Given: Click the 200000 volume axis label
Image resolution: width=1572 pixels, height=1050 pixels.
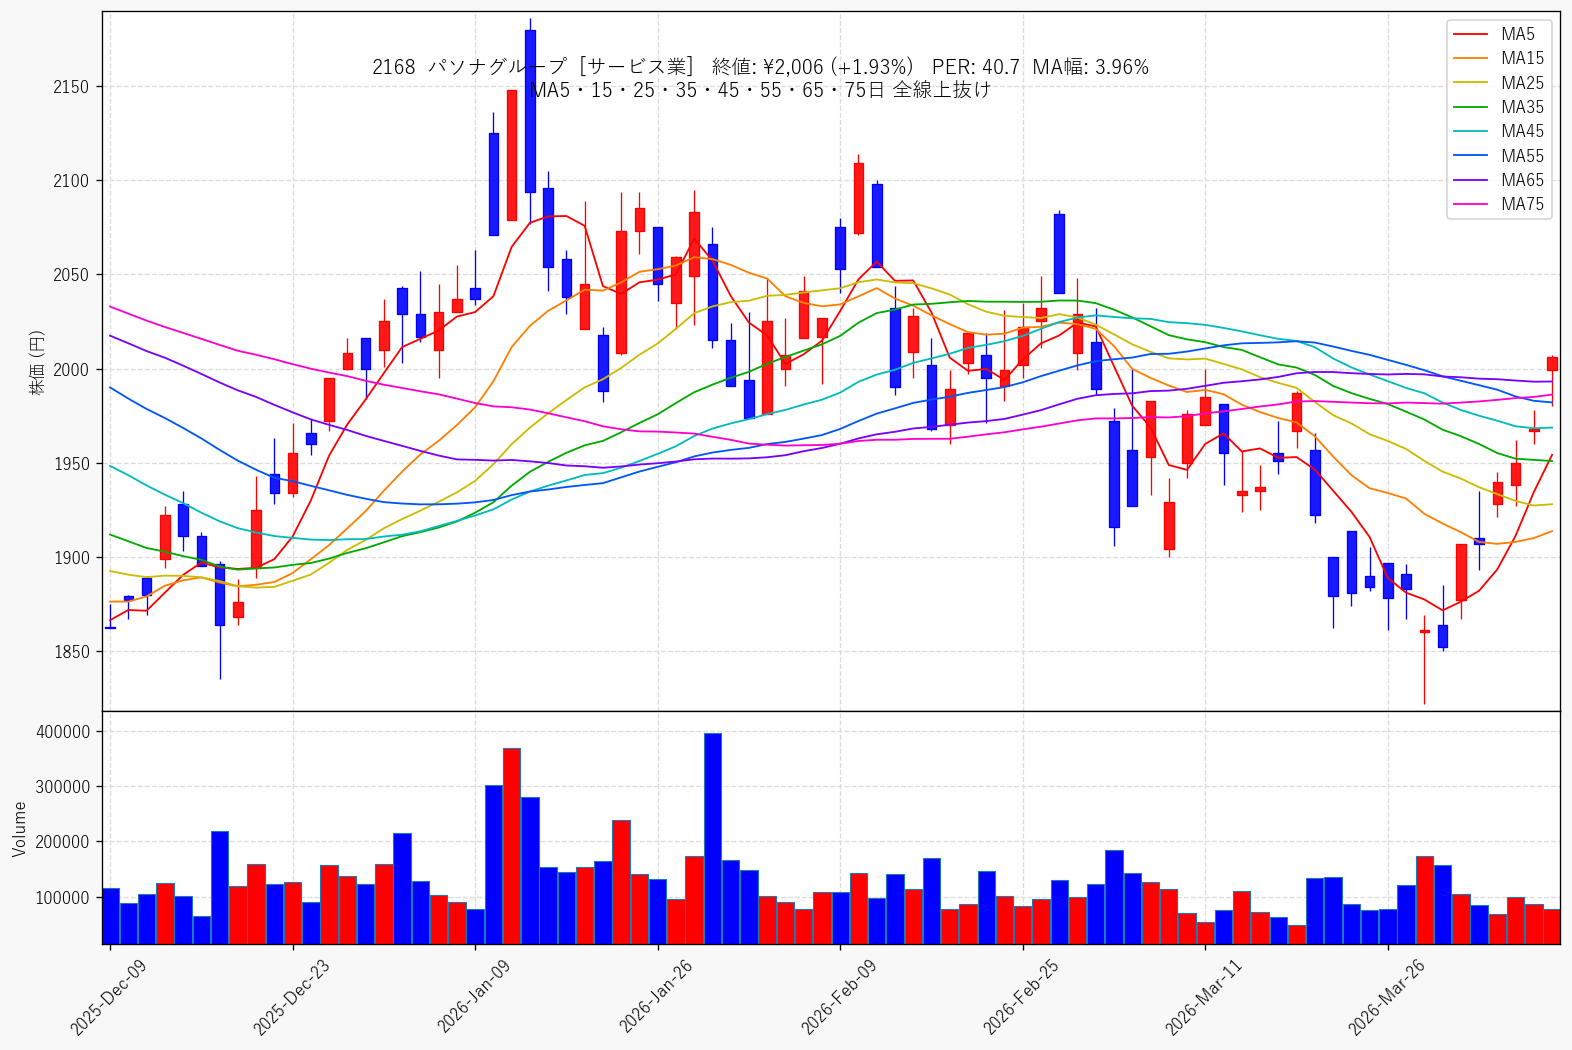Looking at the screenshot, I should (x=63, y=842).
